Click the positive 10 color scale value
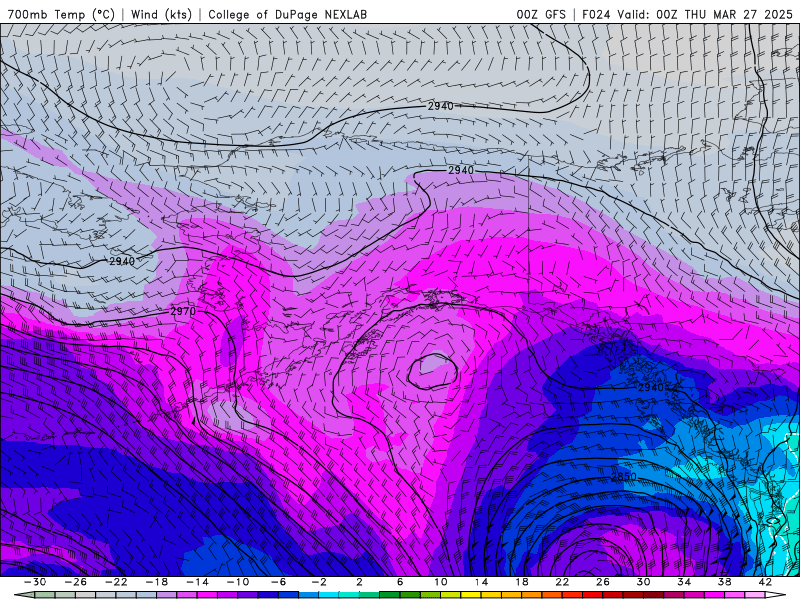Viewport: 800px width, 600px height. tap(440, 582)
